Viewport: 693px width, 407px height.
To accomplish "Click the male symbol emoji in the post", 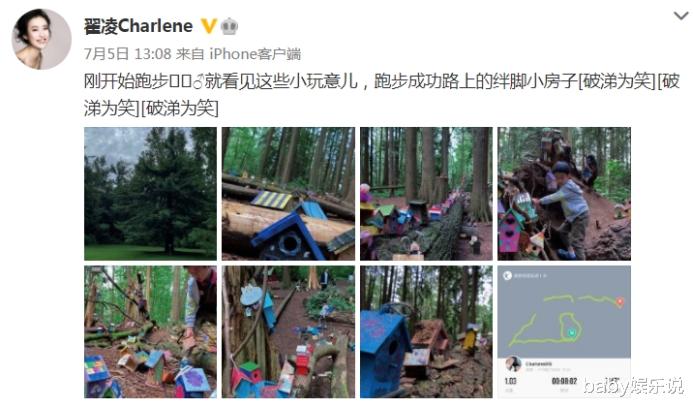I will click(198, 81).
